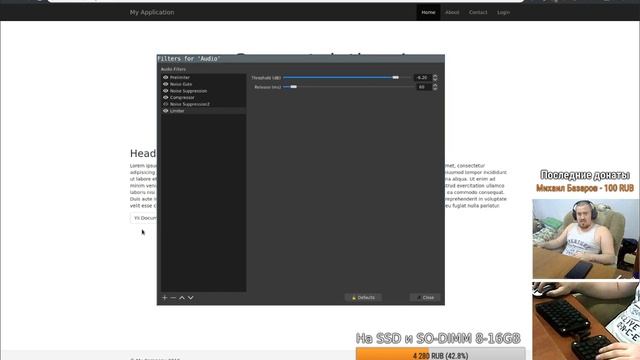Select the Noise Gate filter row

(204, 84)
